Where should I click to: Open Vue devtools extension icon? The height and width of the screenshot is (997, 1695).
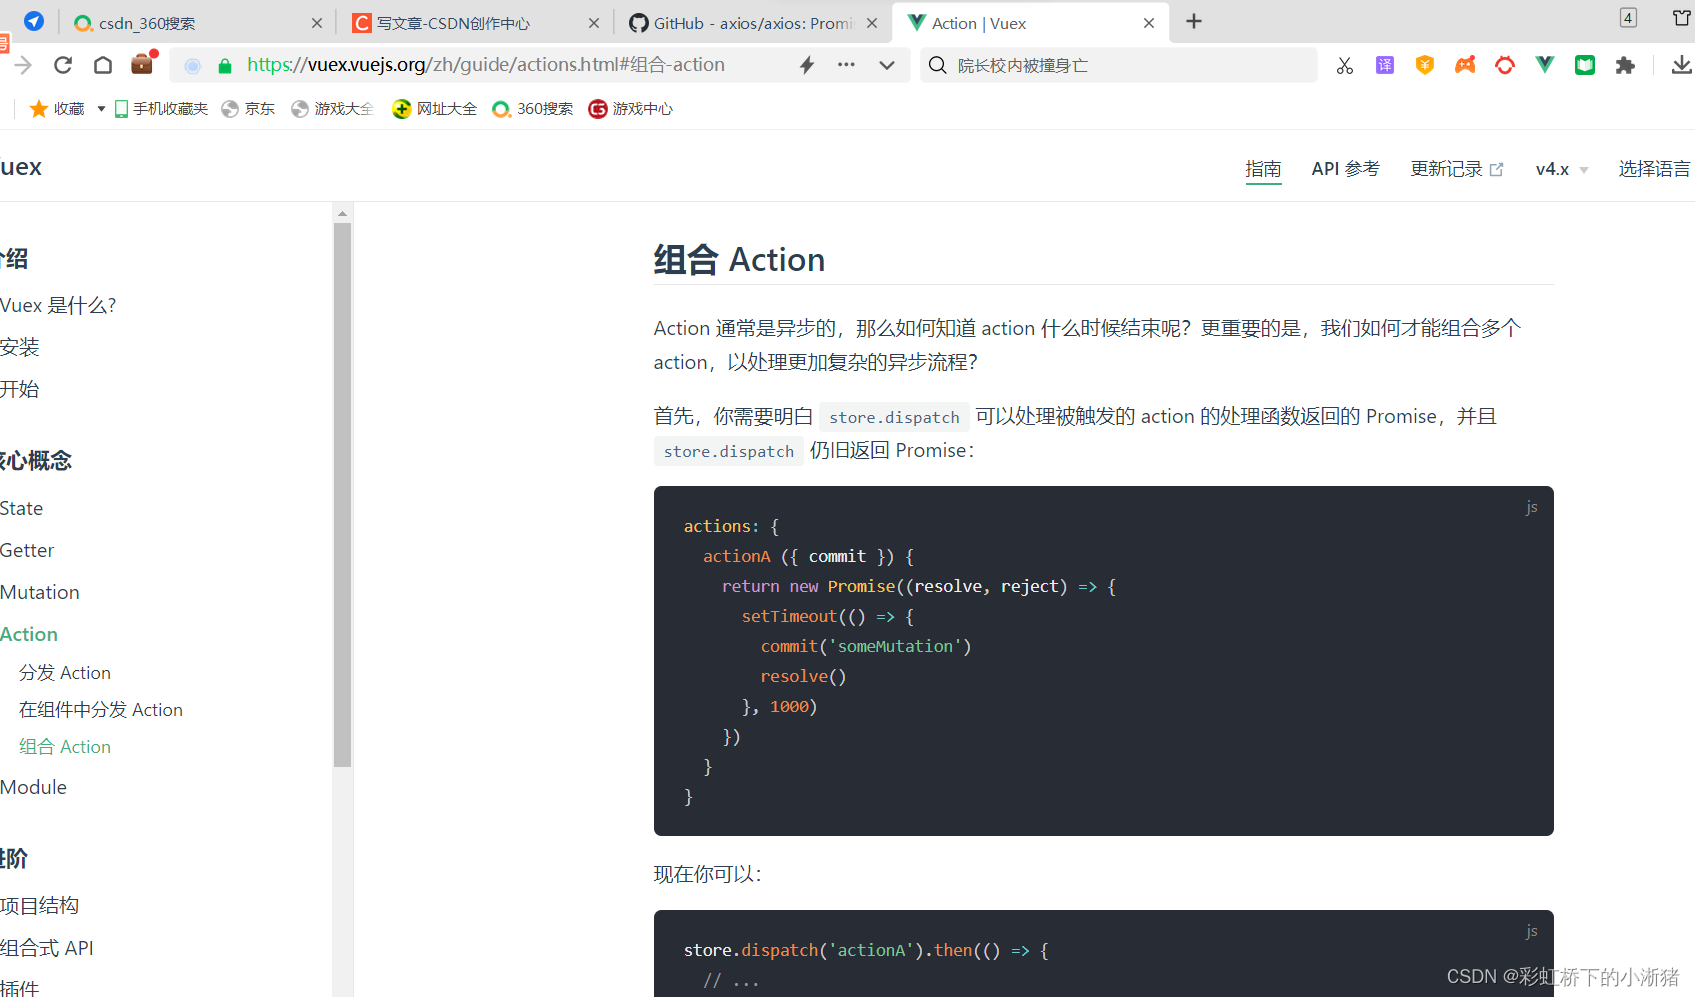click(1545, 65)
